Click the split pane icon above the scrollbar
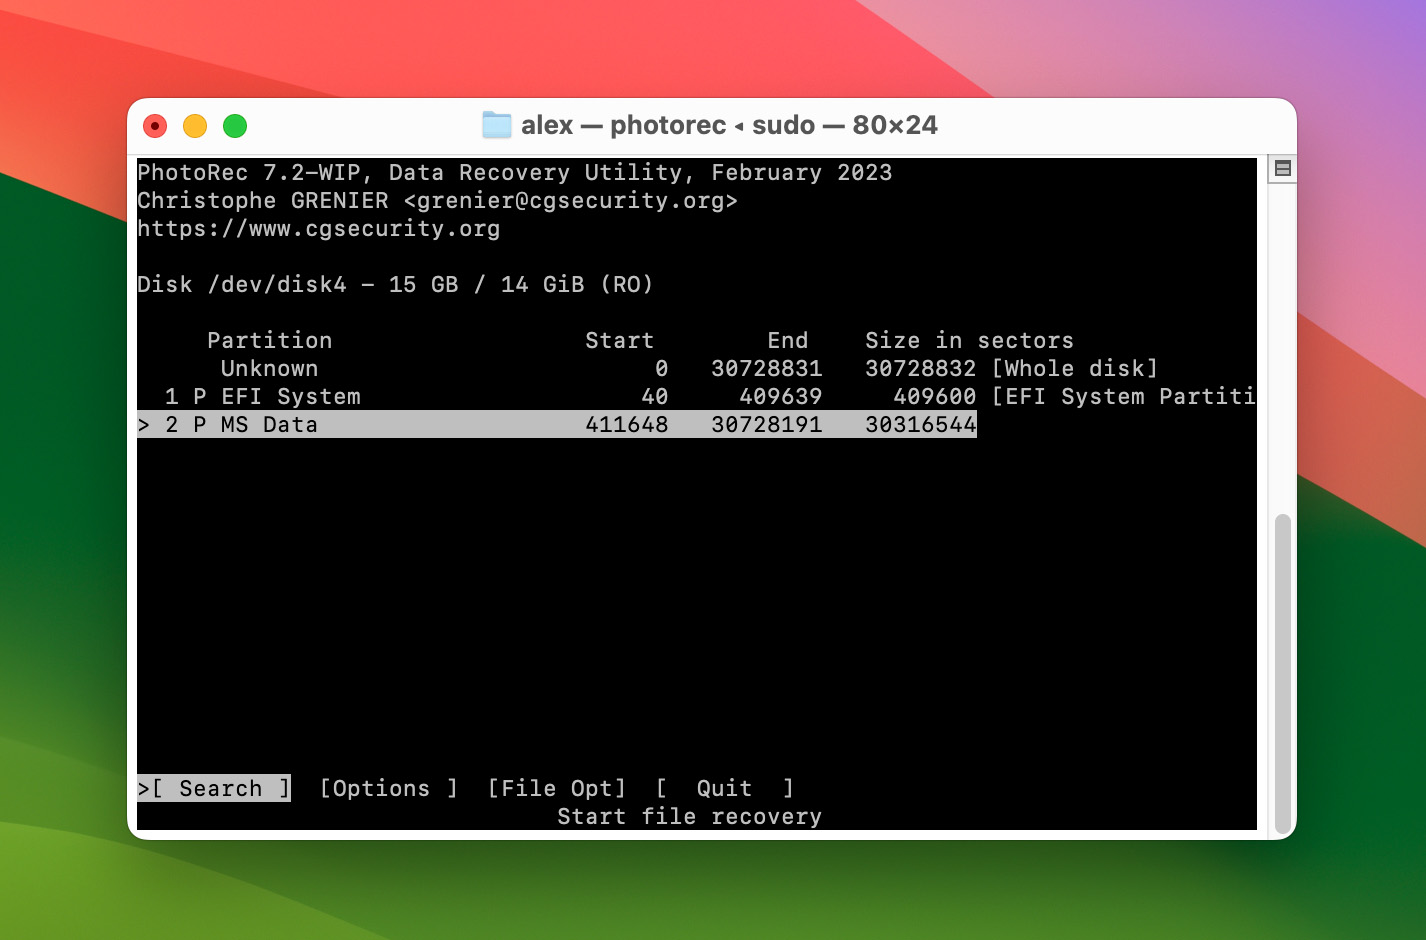Screen dimensions: 1426x940 click(1282, 169)
